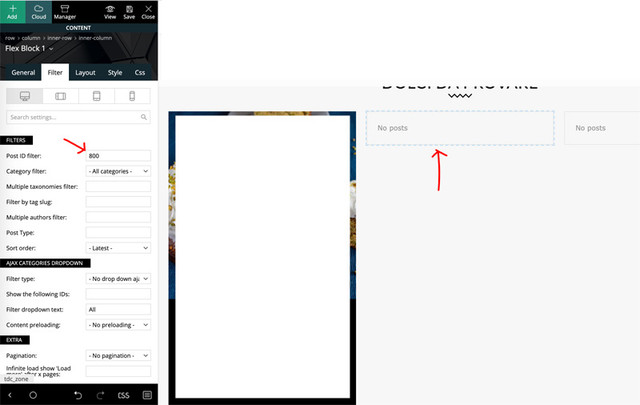Screen dimensions: 640x405
Task: Open the Content preloading dropdown
Action: (118, 325)
